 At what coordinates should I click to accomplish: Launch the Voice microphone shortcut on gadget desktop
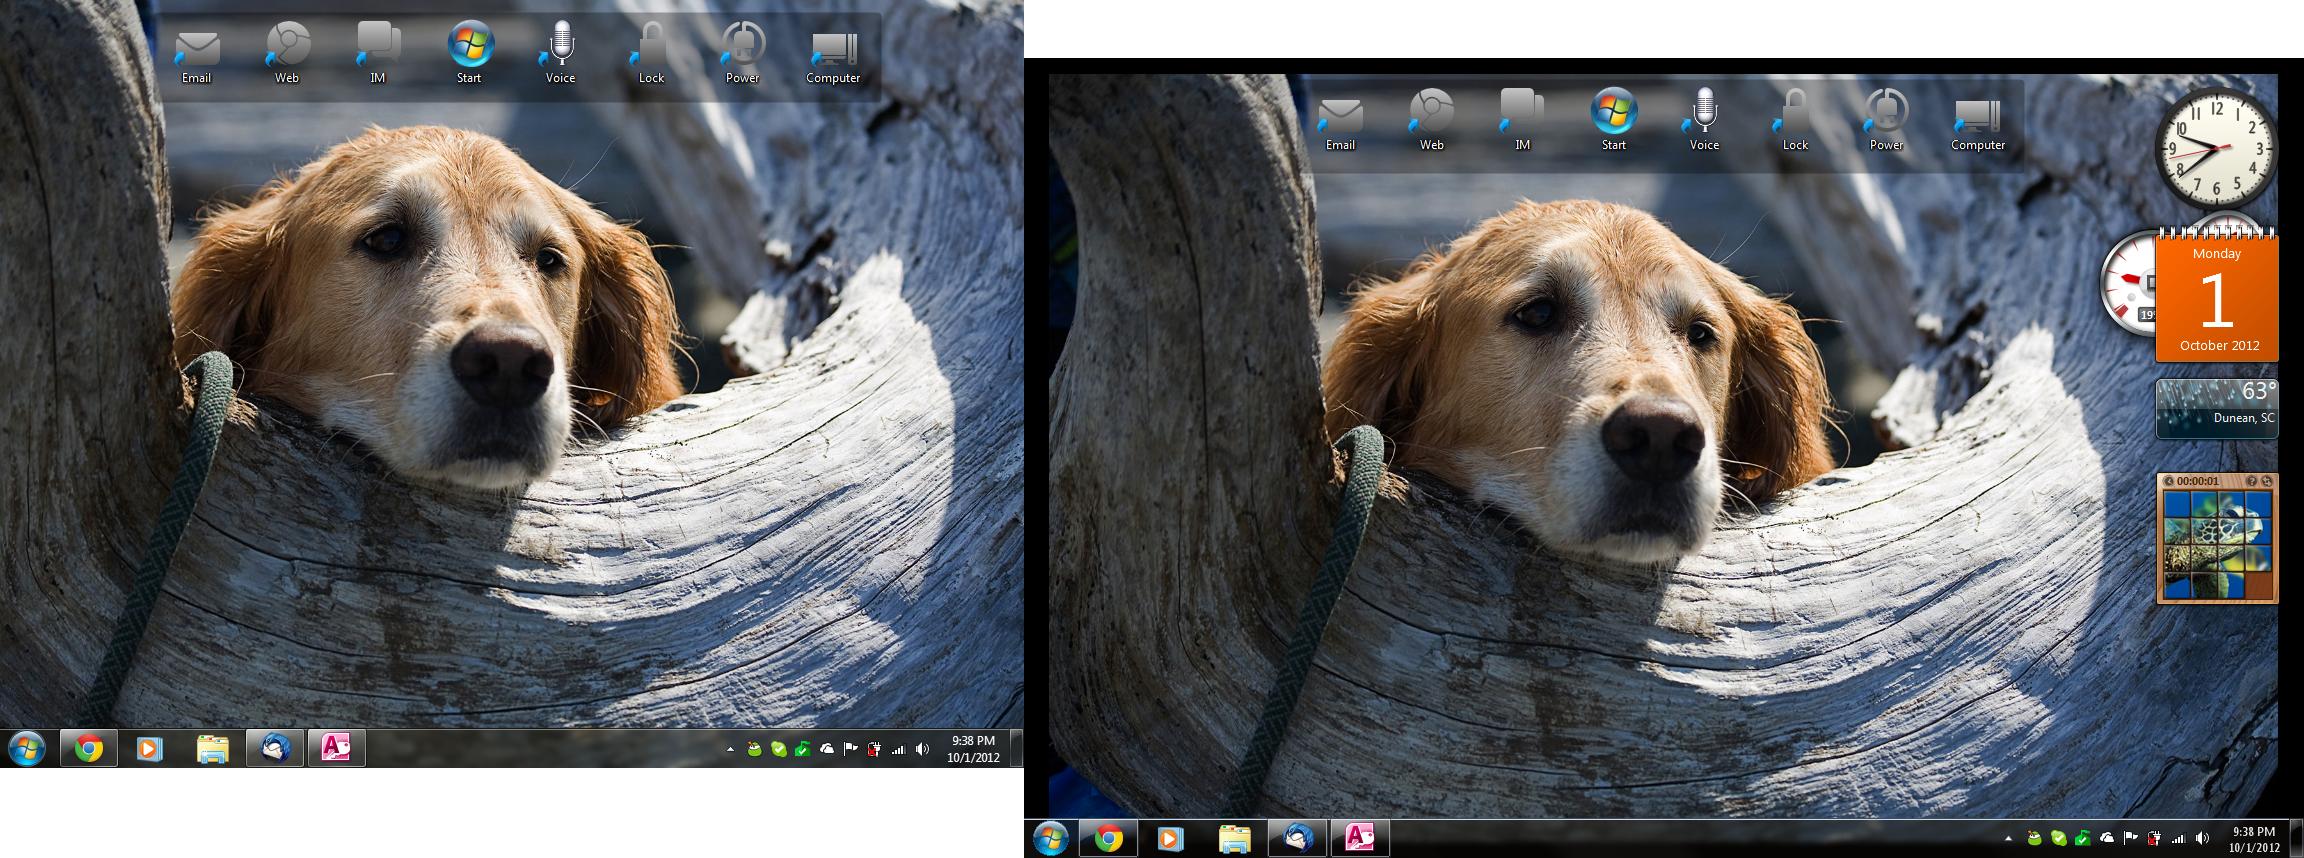click(x=1704, y=121)
